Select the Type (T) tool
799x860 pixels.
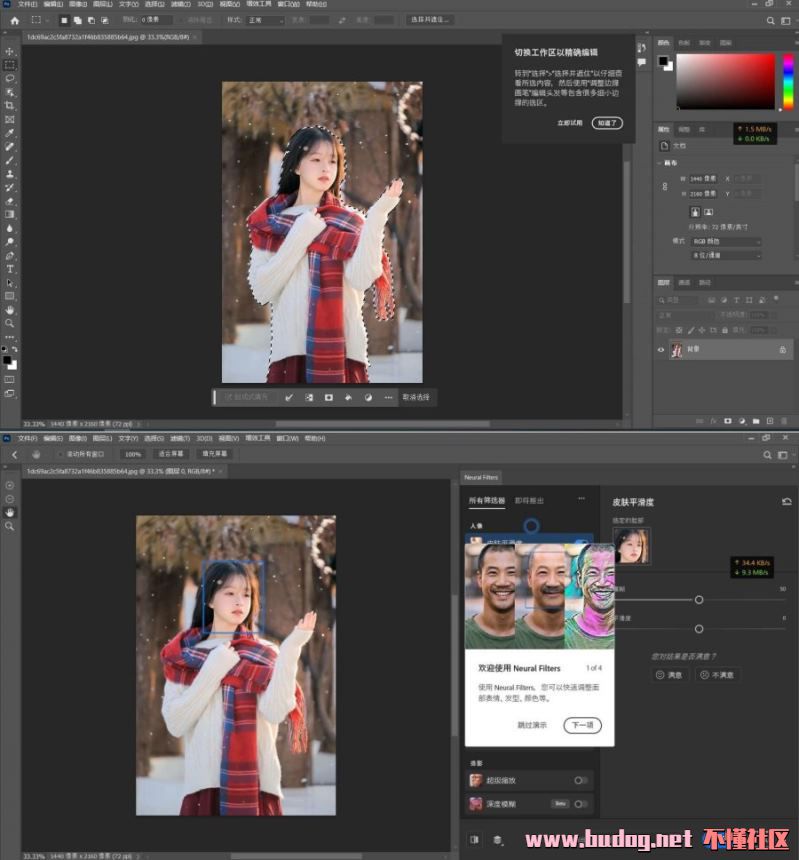(10, 269)
